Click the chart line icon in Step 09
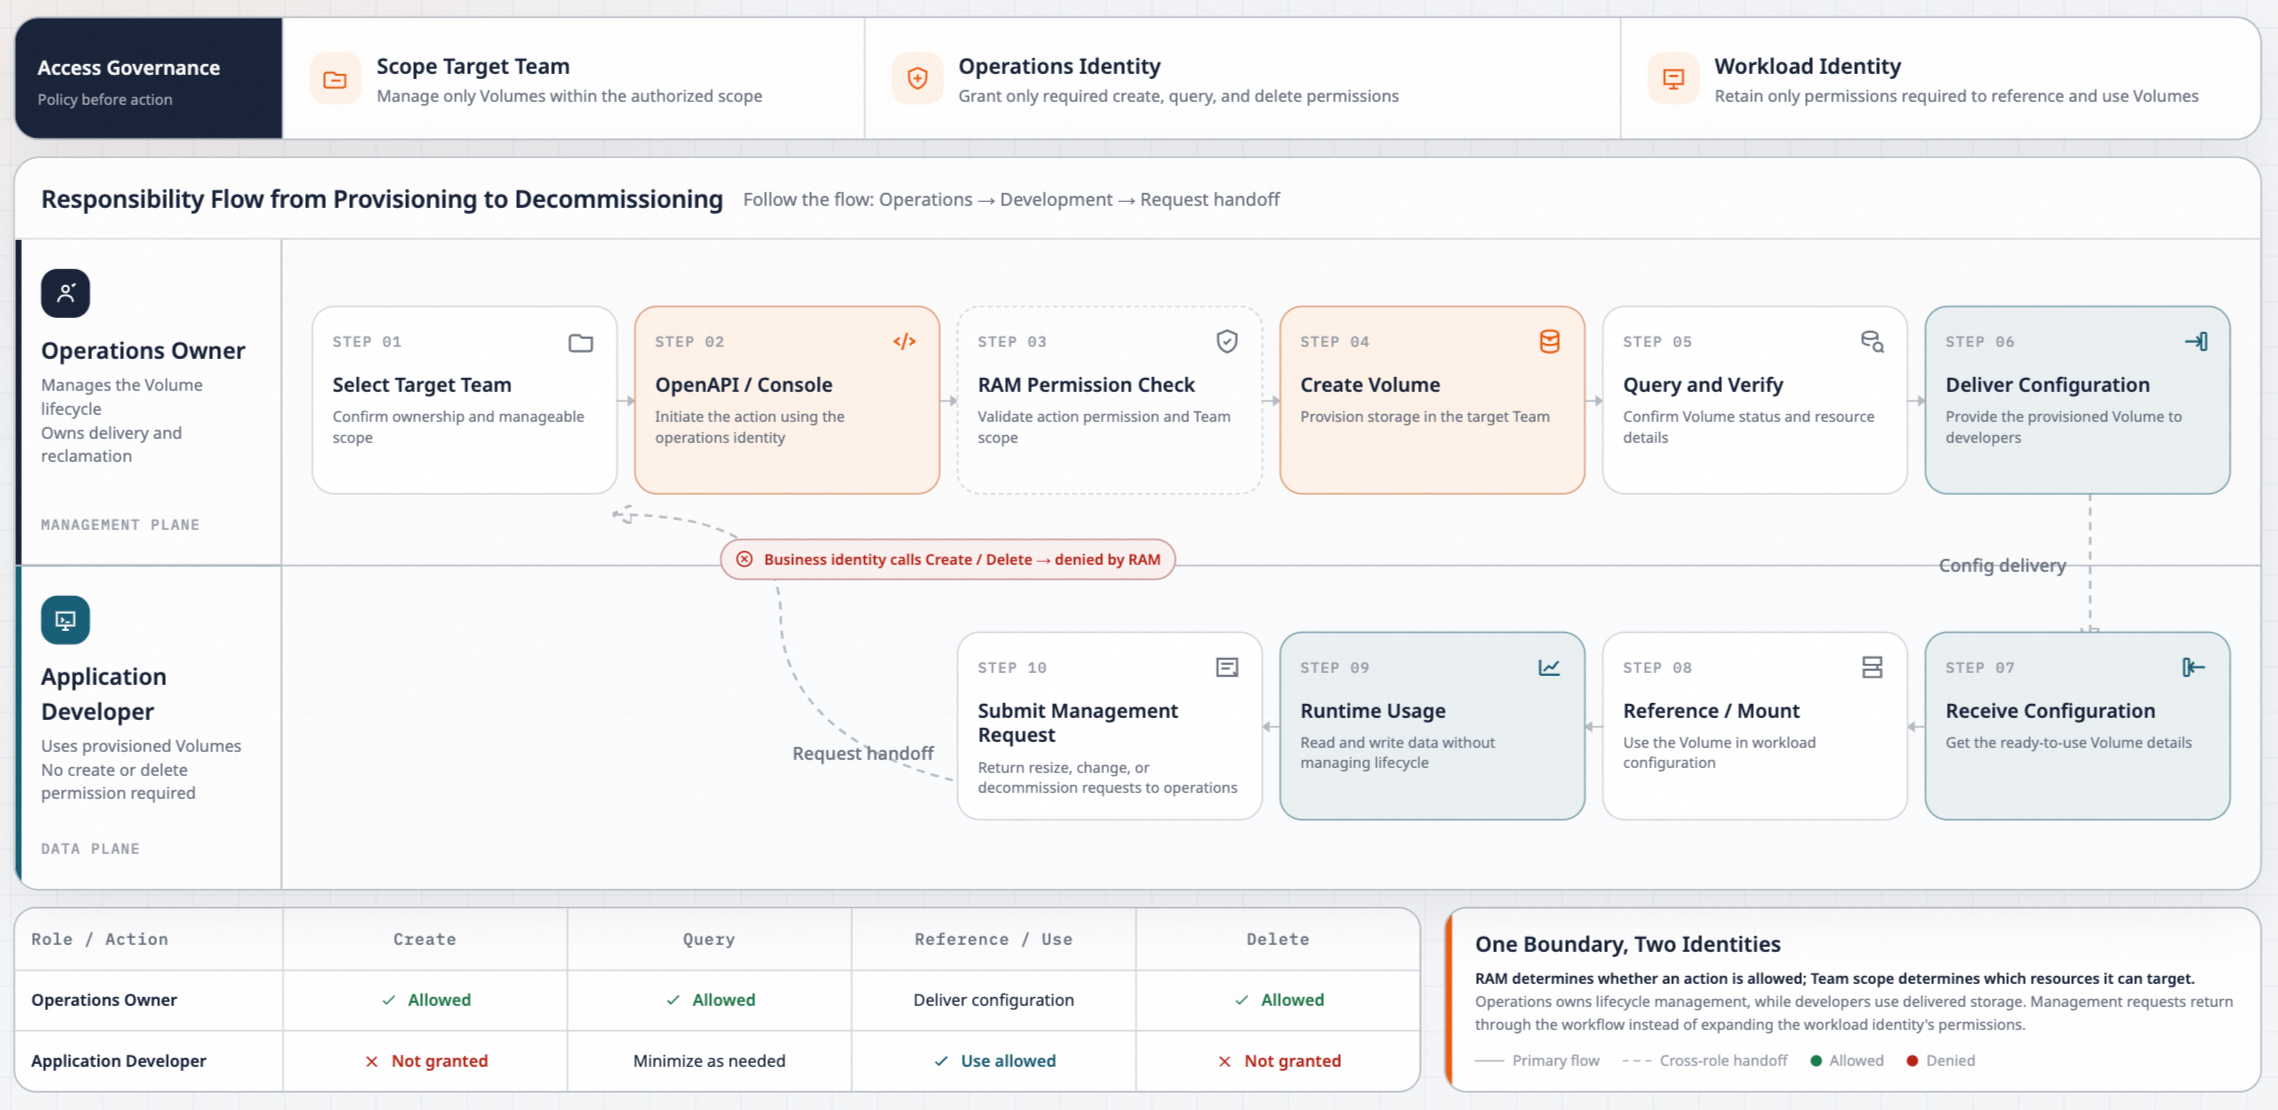 (1549, 667)
